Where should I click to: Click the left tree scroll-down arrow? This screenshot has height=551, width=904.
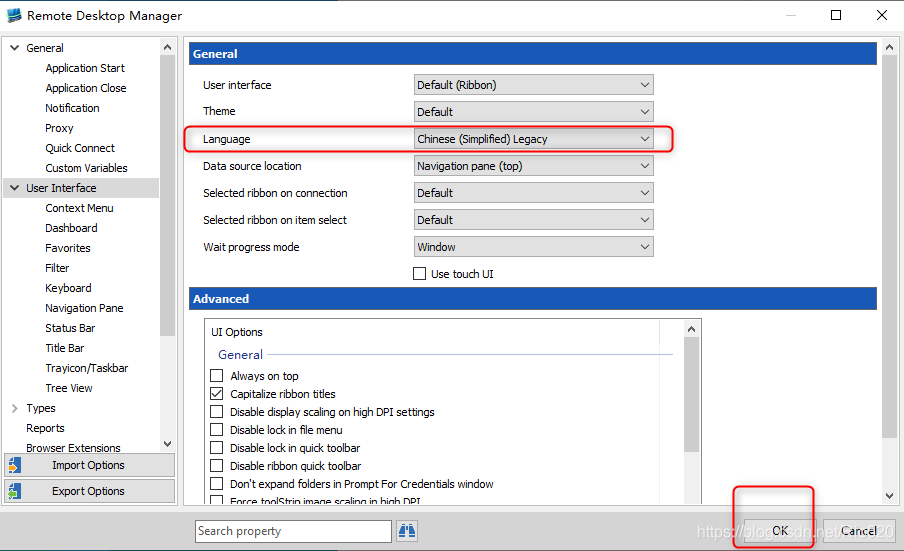[x=167, y=444]
